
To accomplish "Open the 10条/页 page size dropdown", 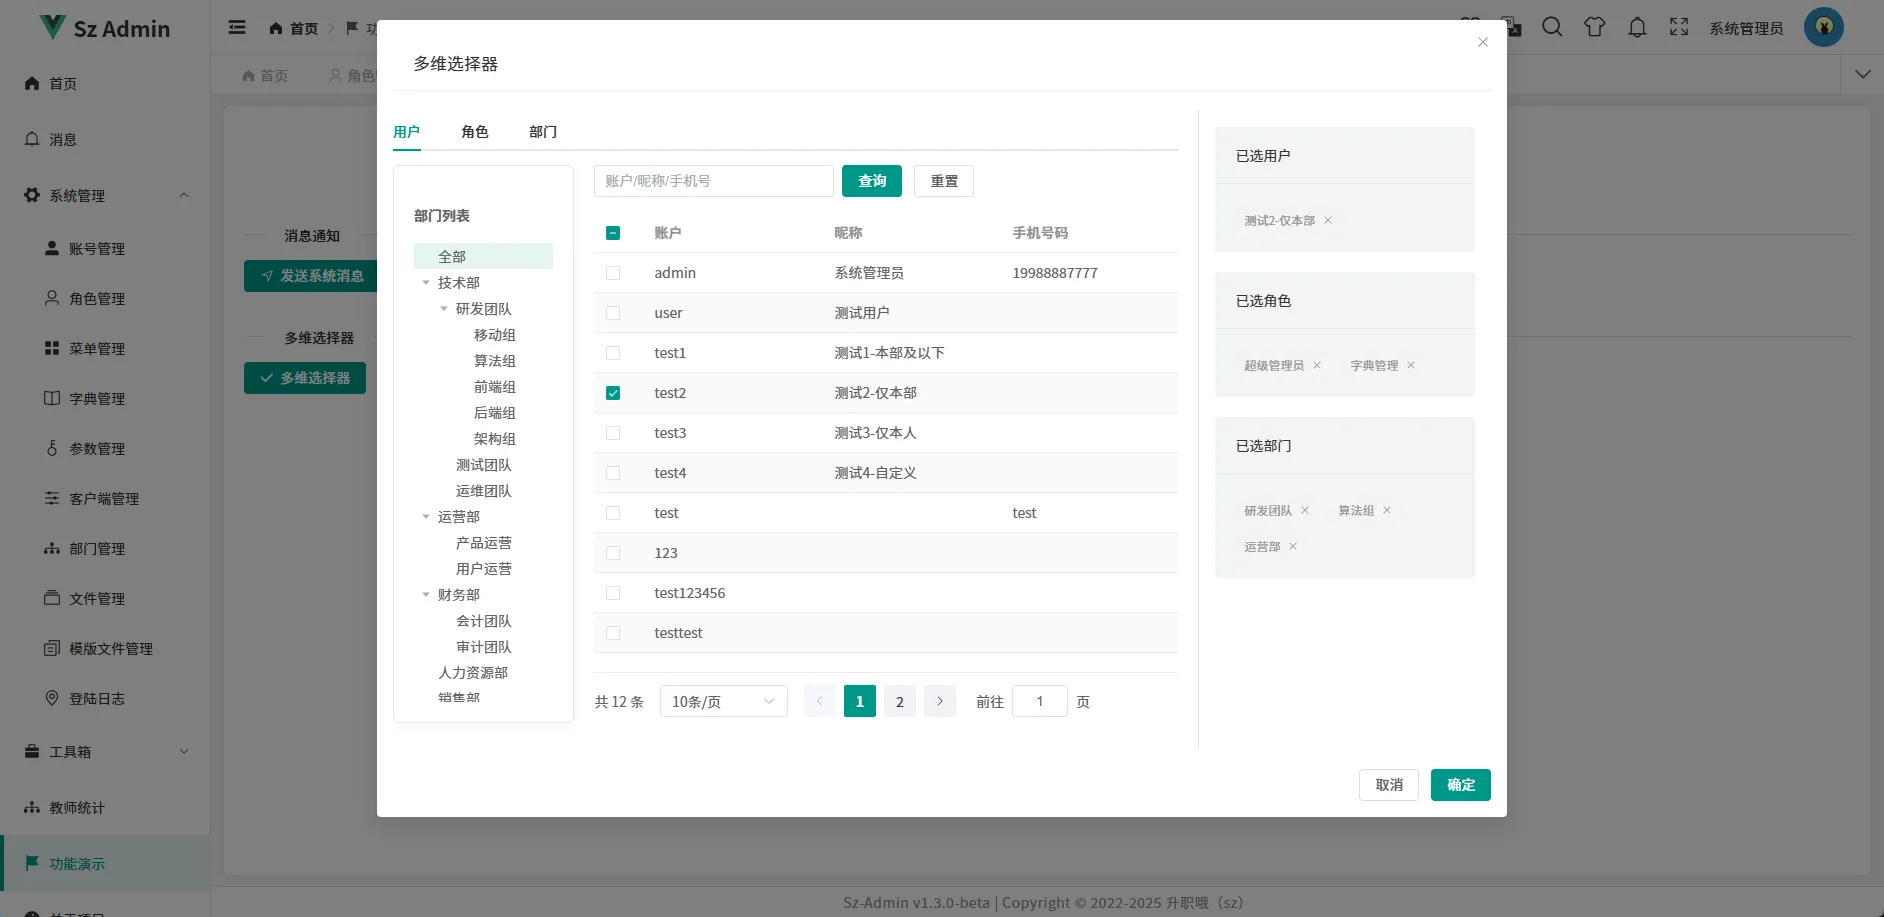I will click(x=722, y=701).
